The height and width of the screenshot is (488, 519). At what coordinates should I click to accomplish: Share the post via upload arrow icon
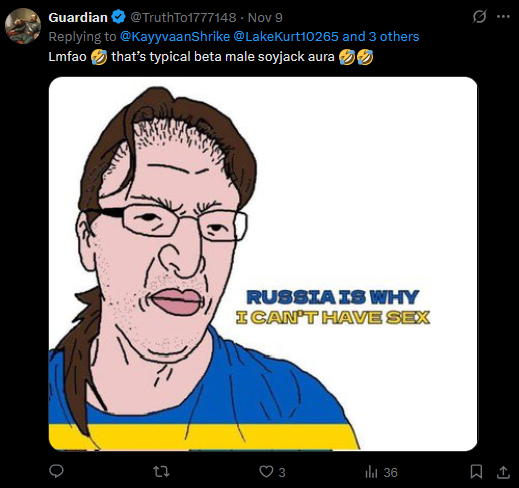(x=503, y=472)
